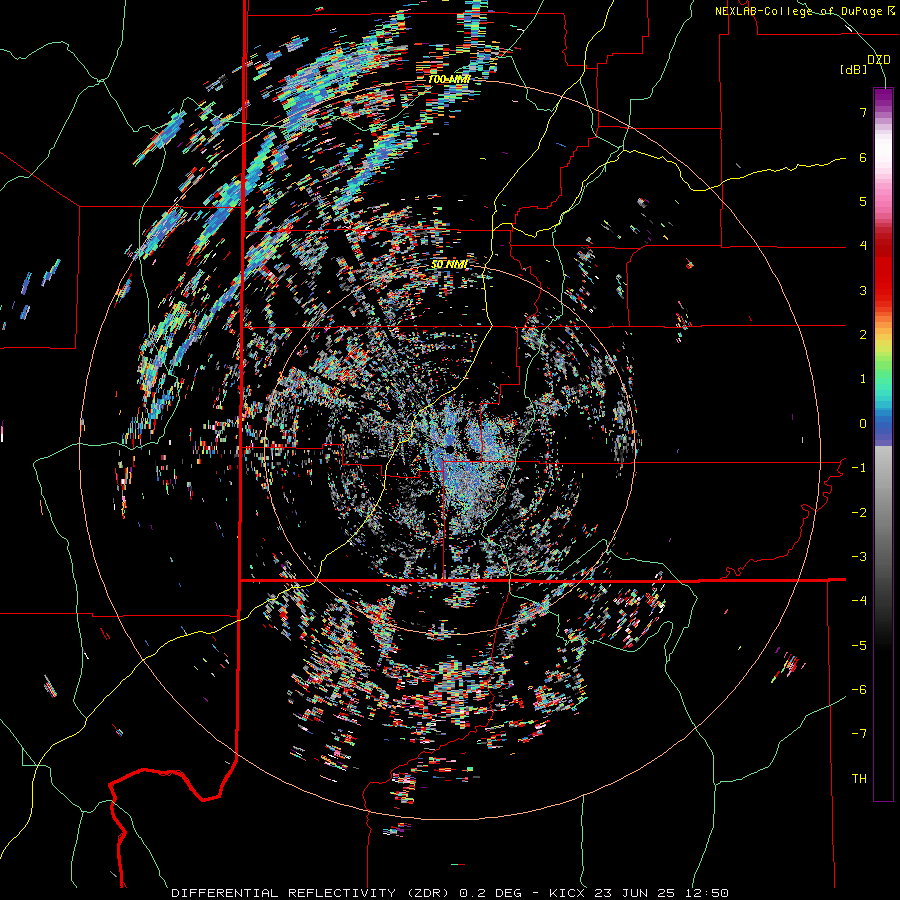
Task: Click the positive 4 scale label
Action: [x=863, y=246]
